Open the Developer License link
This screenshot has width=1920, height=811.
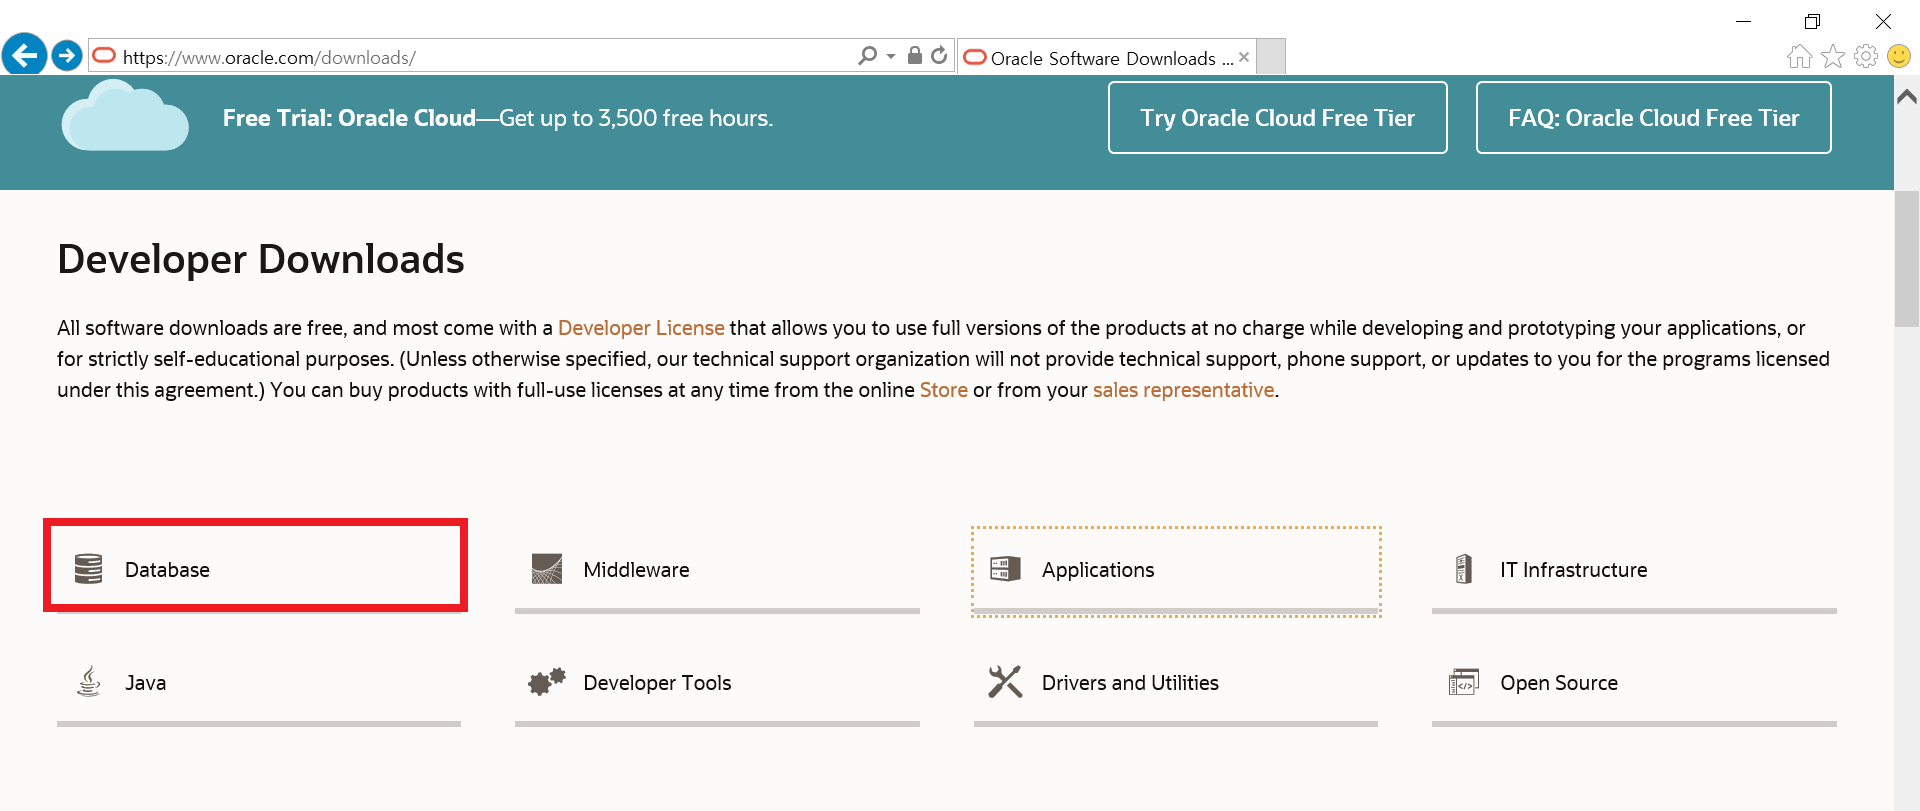point(641,328)
